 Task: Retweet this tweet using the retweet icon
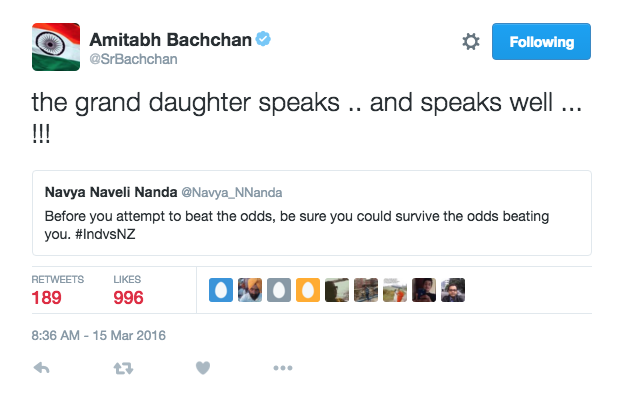click(122, 368)
